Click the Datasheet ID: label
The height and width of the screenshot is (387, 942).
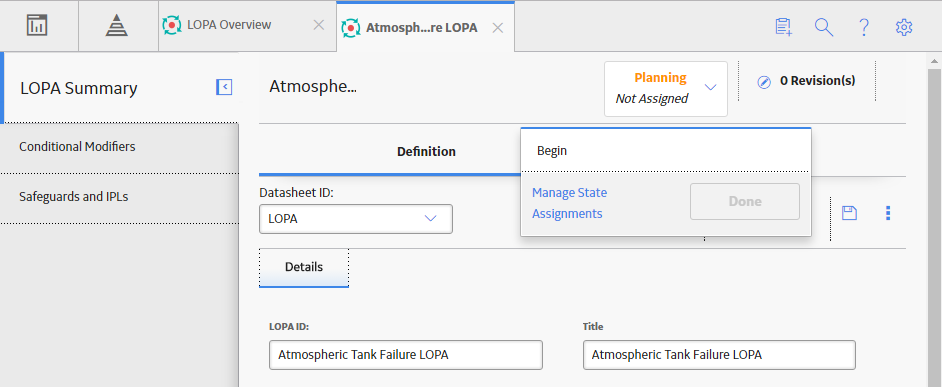tap(296, 193)
